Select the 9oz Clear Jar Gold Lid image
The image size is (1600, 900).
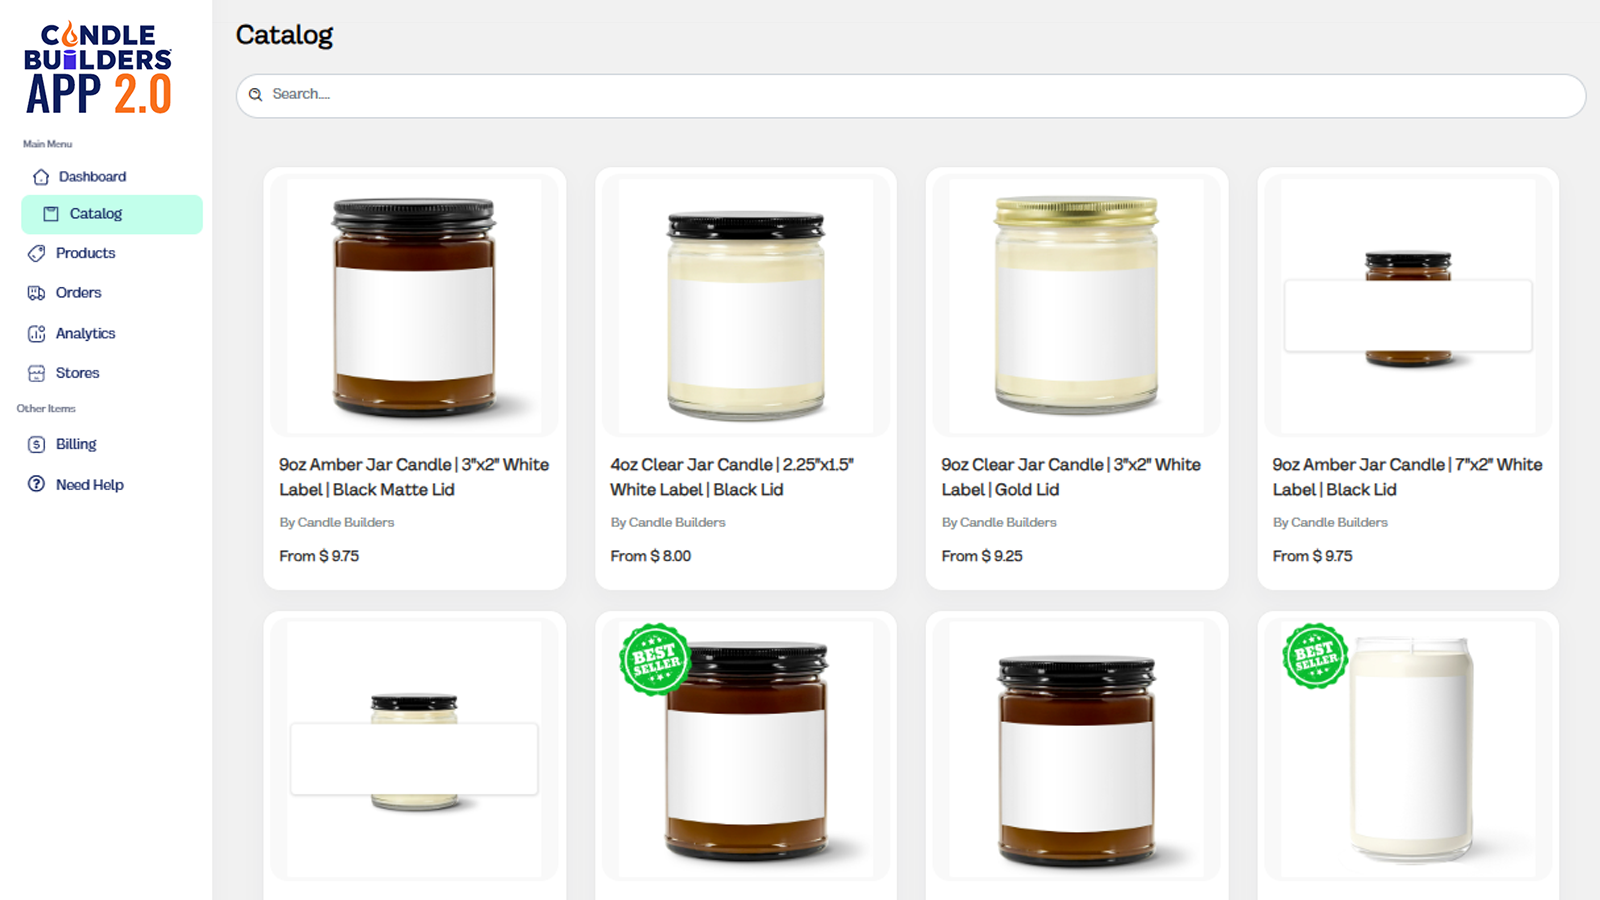[1076, 306]
